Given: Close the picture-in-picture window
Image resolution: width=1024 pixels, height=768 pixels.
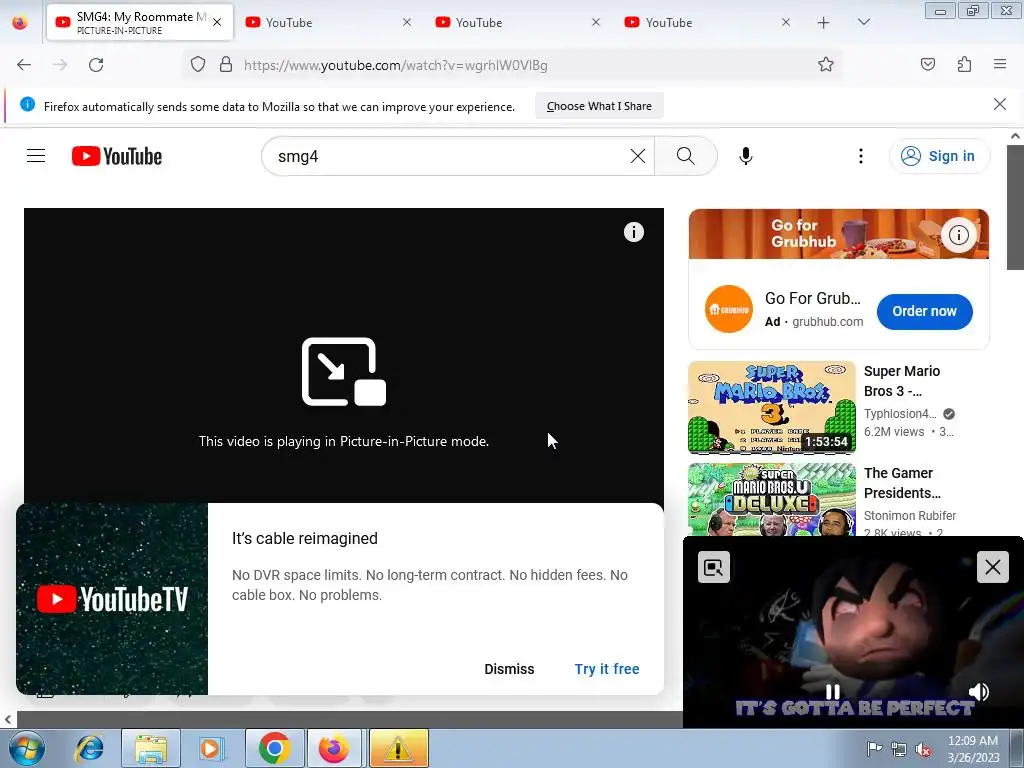Looking at the screenshot, I should tap(993, 567).
